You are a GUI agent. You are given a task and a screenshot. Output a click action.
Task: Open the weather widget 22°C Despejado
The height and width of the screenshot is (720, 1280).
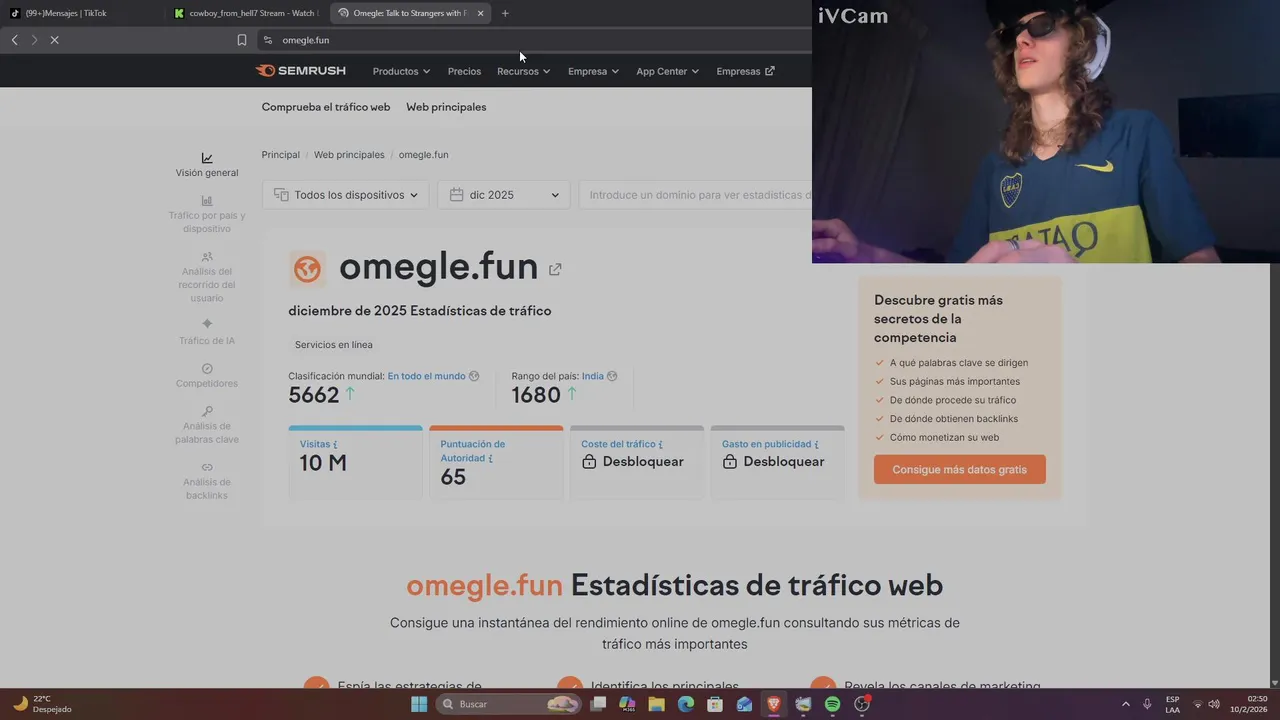click(42, 704)
